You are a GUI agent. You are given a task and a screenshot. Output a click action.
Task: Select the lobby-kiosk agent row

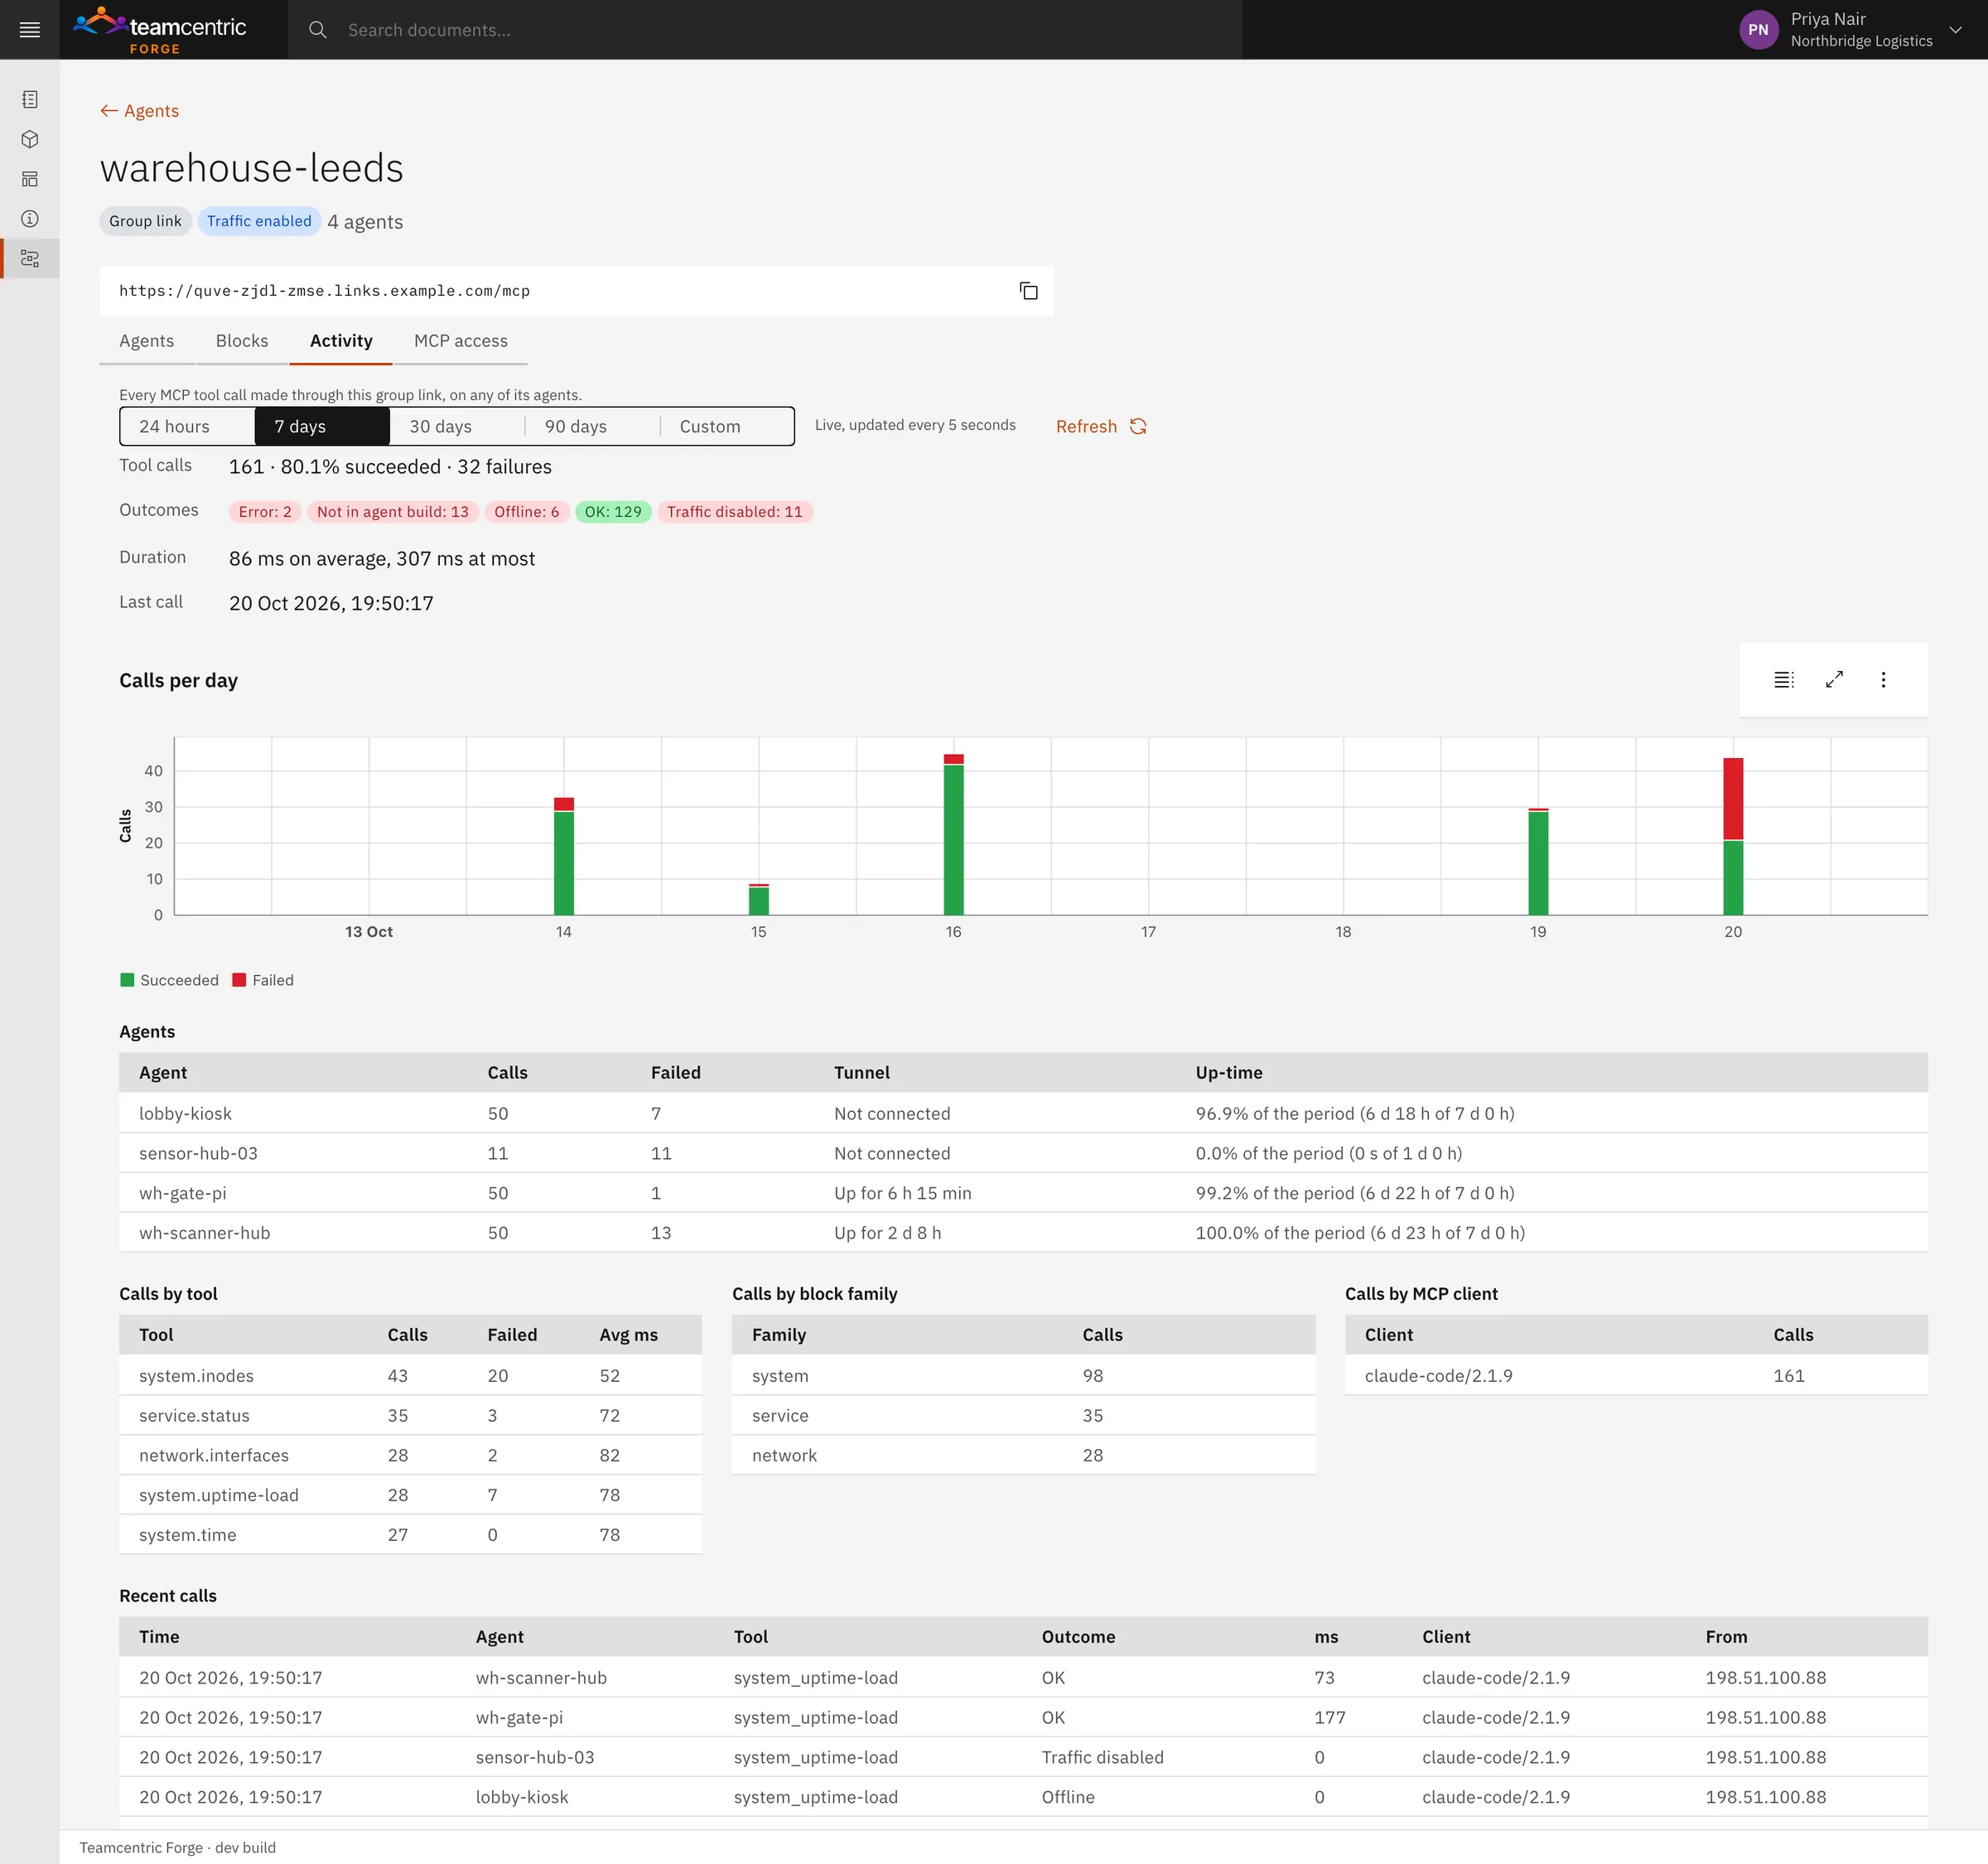tap(1023, 1113)
